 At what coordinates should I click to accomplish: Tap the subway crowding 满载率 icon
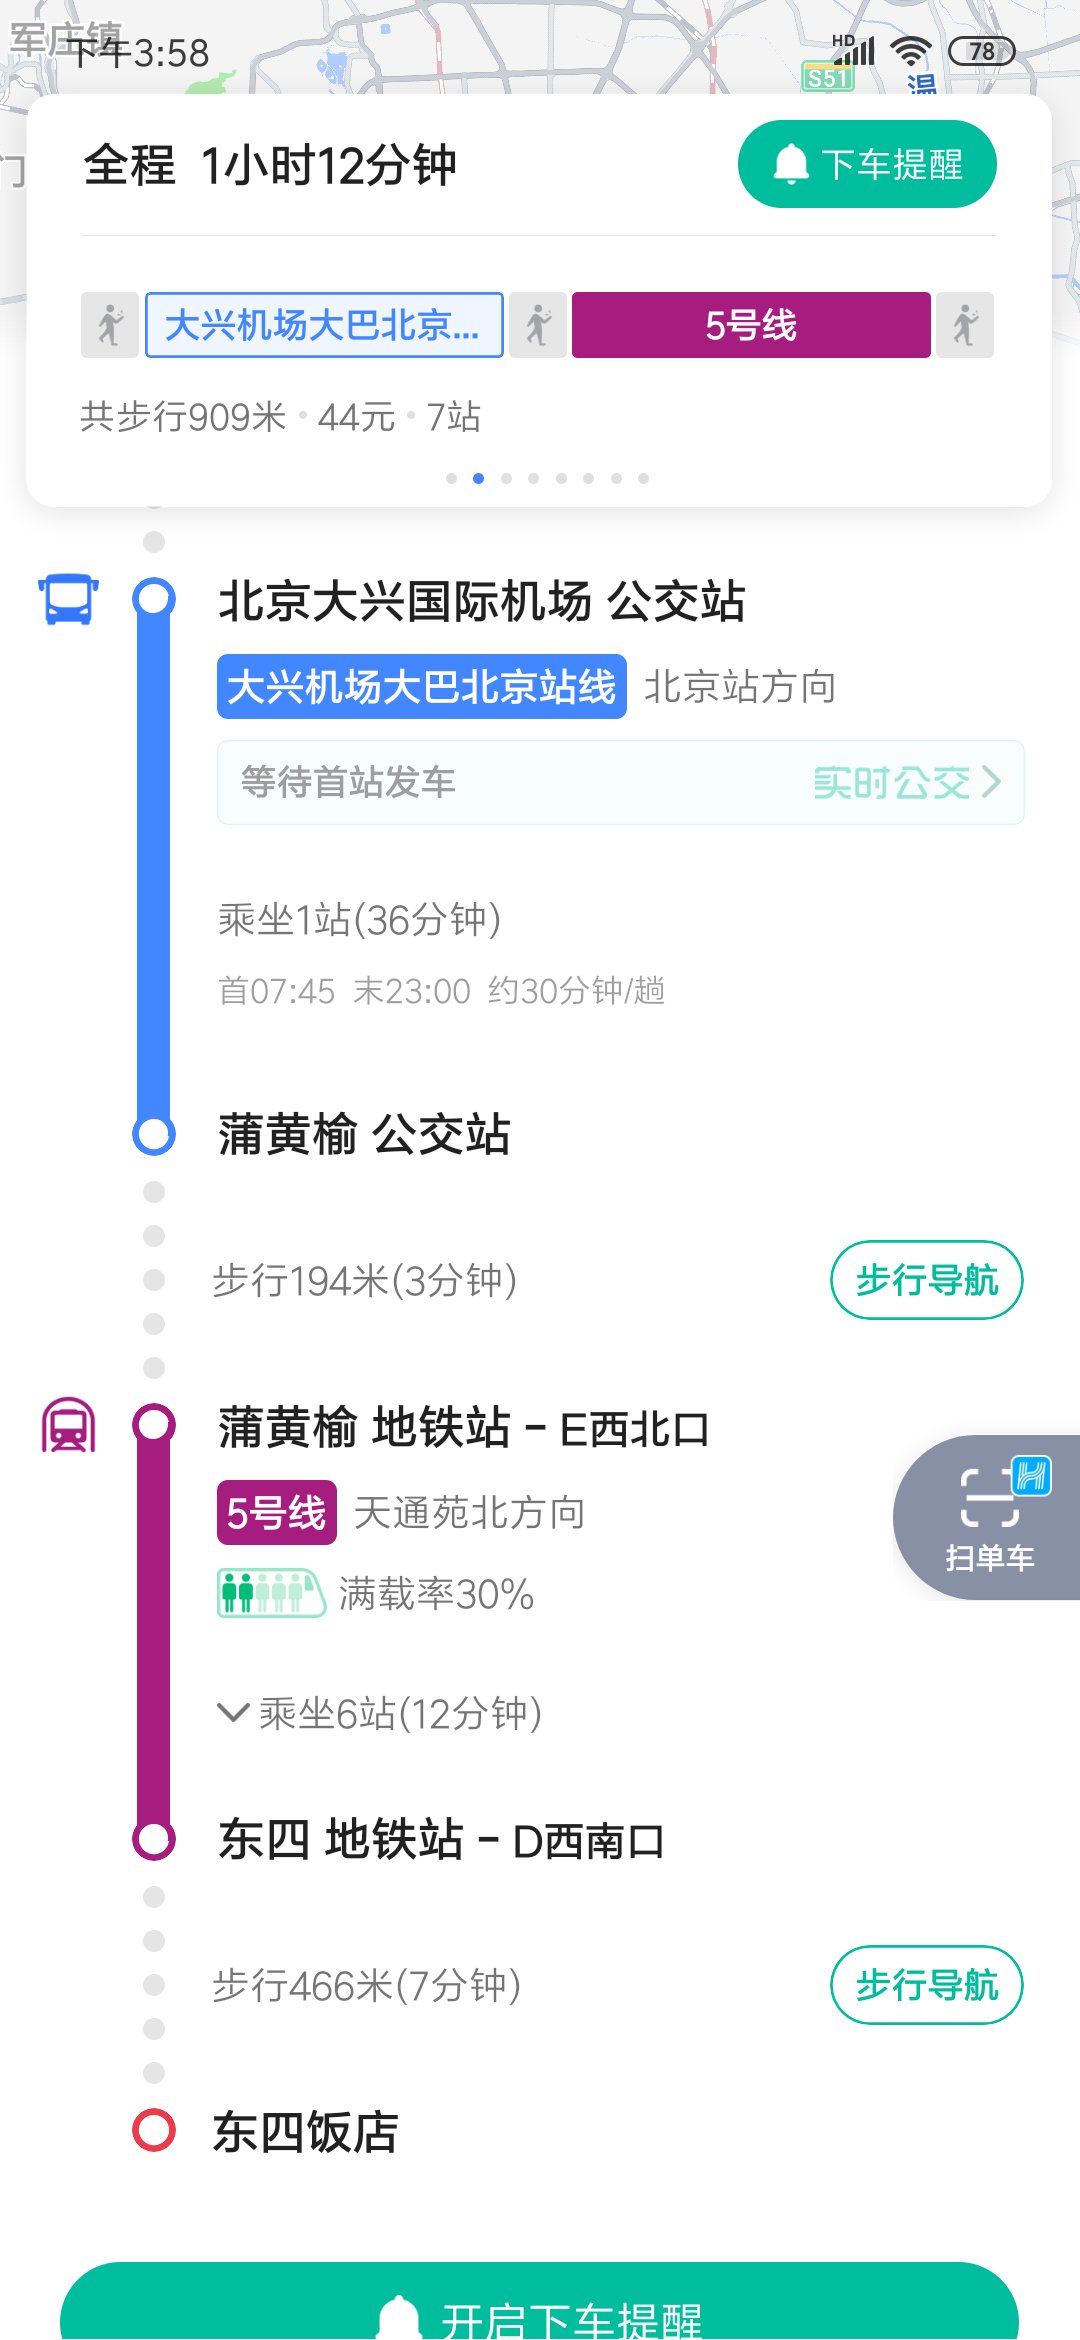coord(271,1593)
